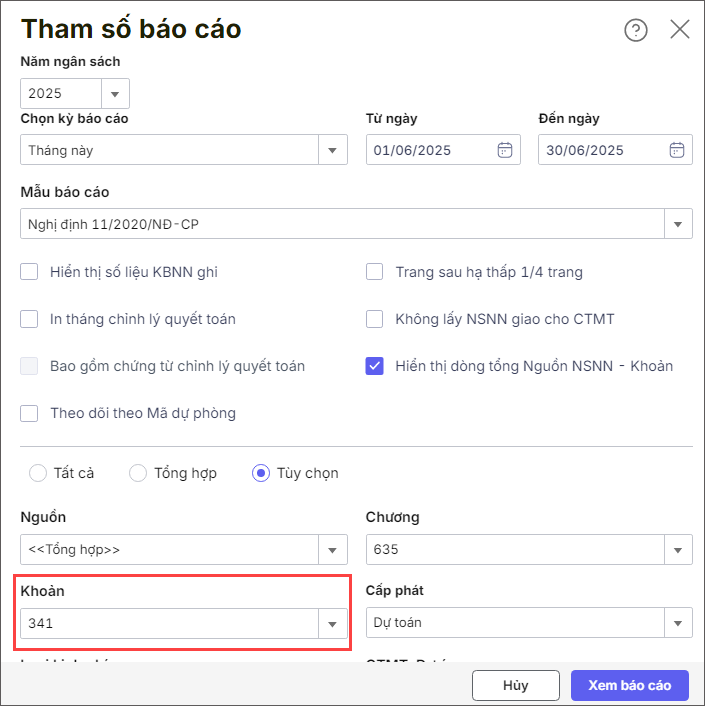Expand the Nguồn dropdown list

[332, 550]
